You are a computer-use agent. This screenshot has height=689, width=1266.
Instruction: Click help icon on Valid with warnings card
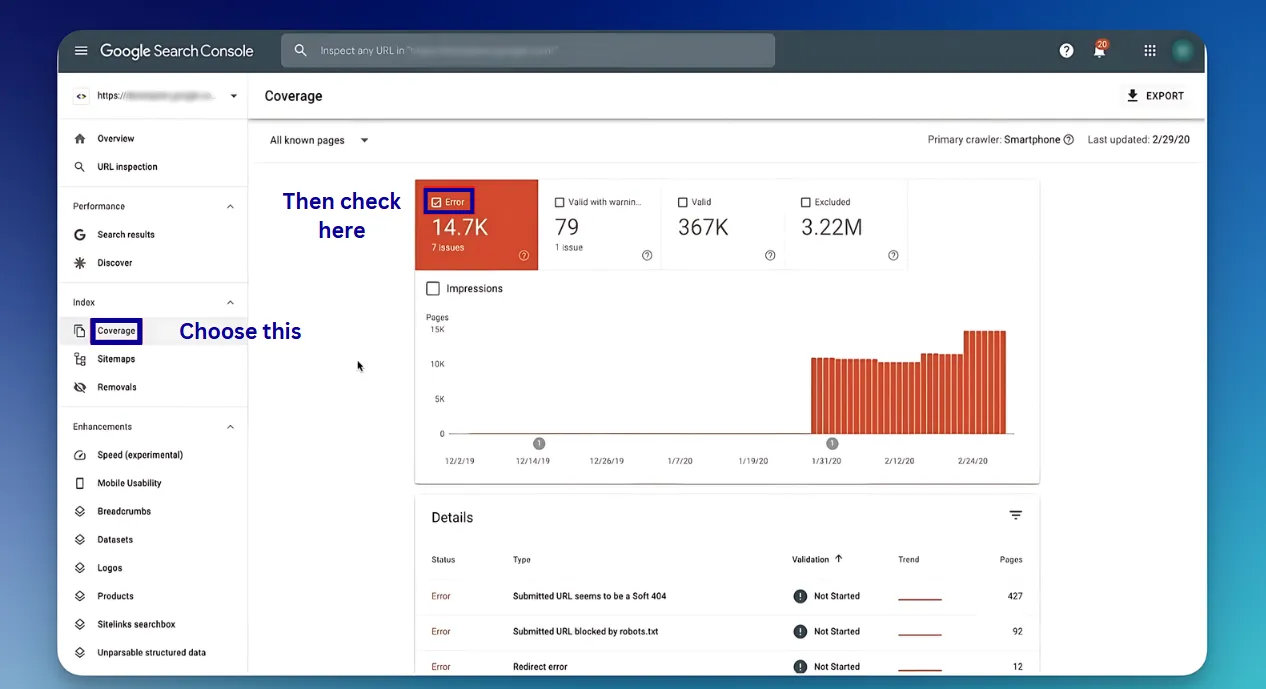(647, 255)
